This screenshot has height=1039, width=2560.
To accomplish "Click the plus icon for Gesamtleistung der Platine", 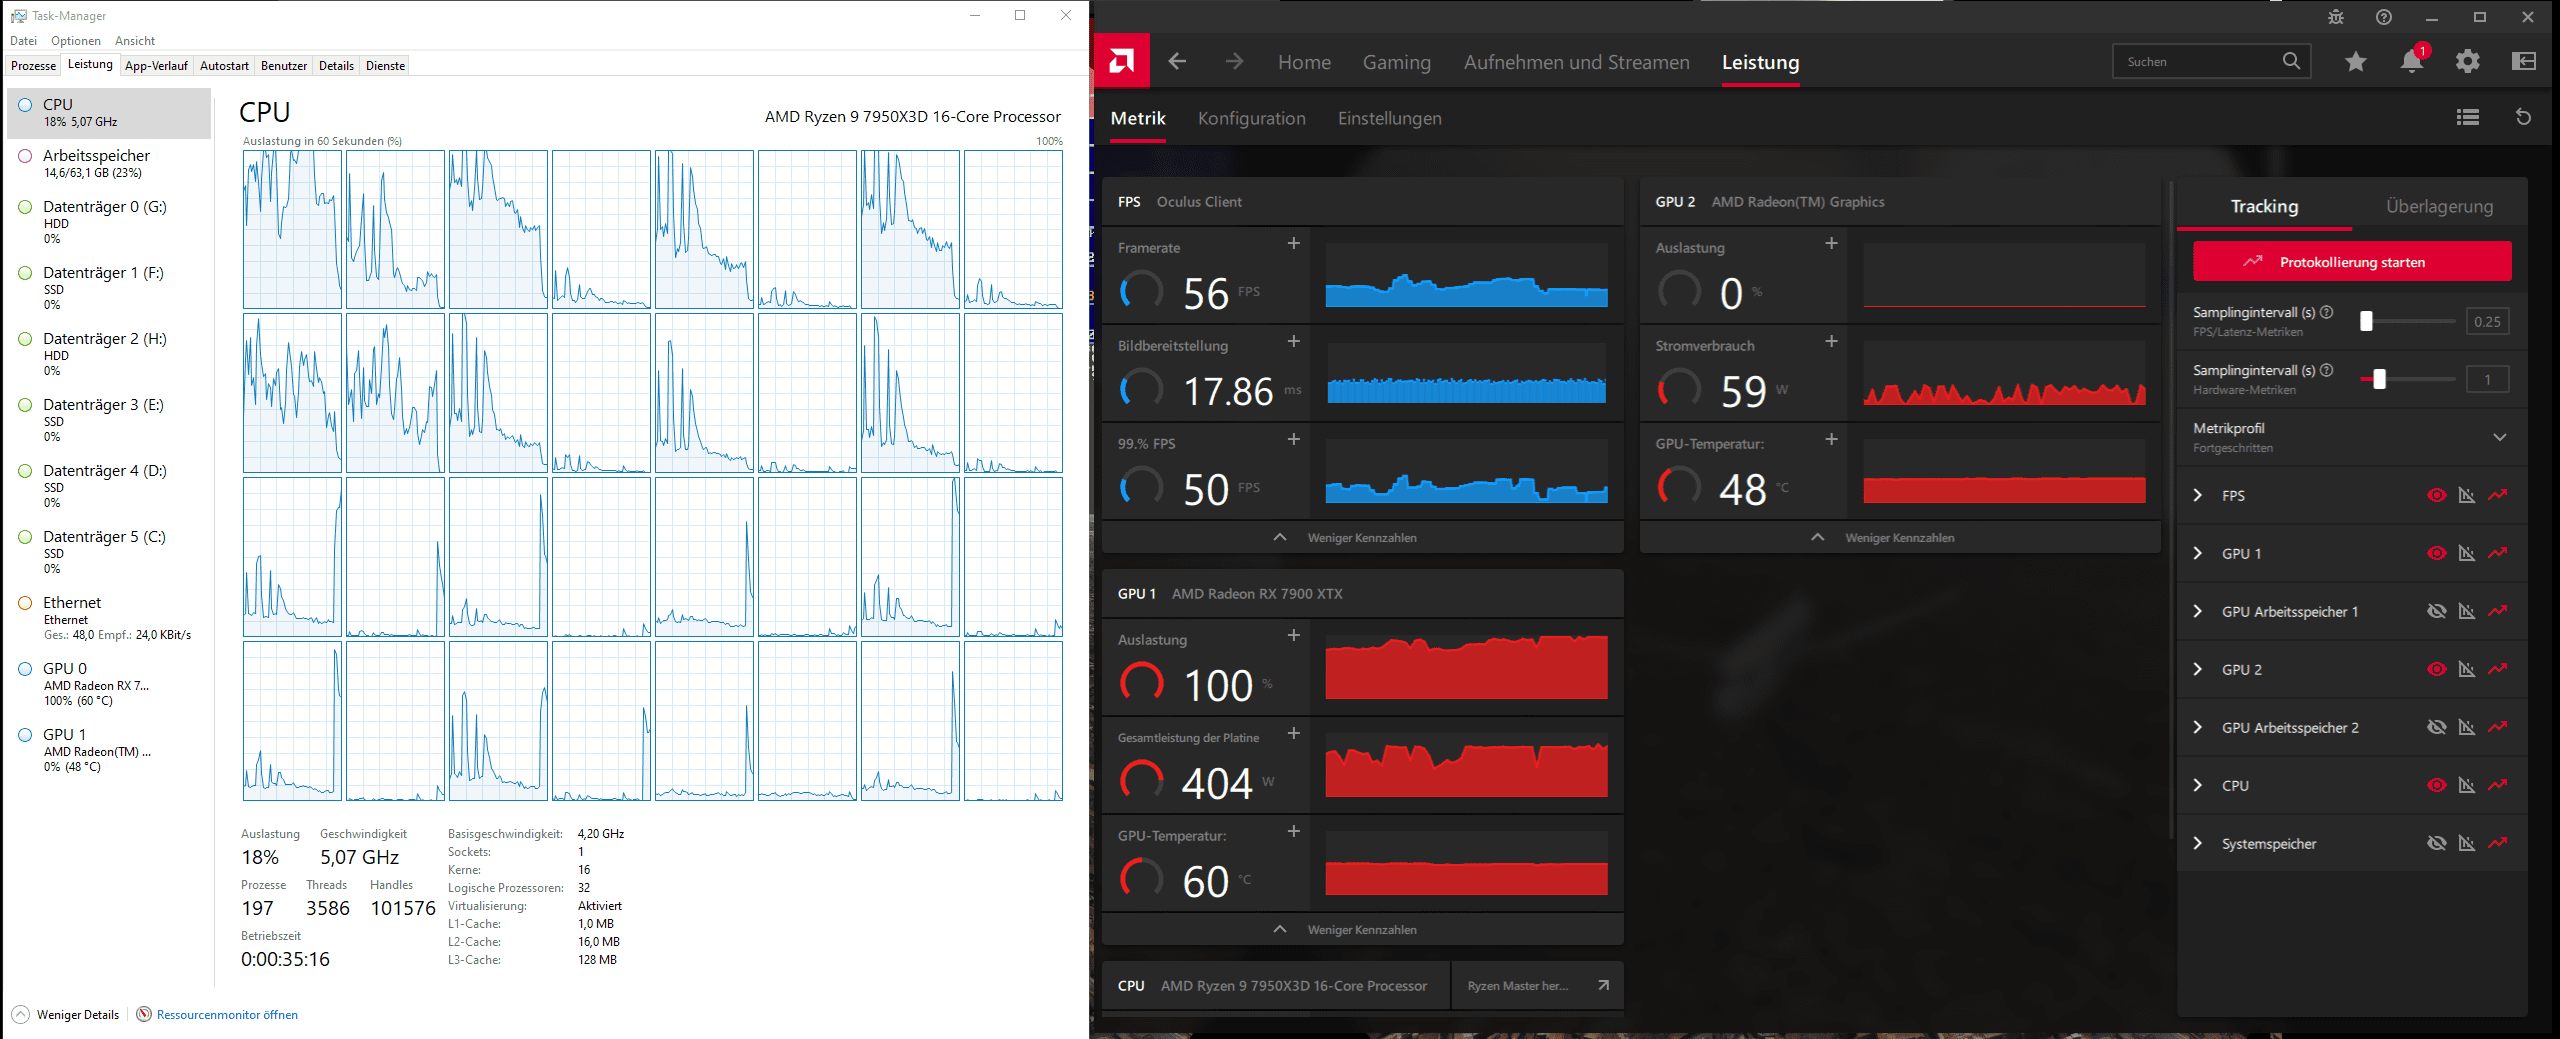I will point(1294,733).
